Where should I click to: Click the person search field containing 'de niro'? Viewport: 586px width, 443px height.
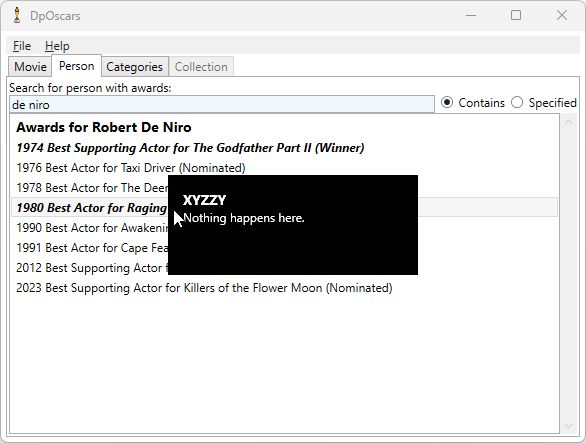pyautogui.click(x=222, y=104)
